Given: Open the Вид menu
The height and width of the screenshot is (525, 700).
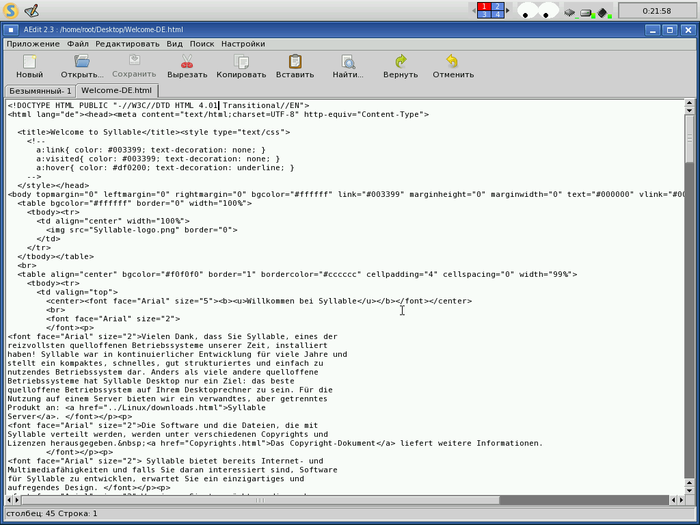Looking at the screenshot, I should click(x=174, y=44).
